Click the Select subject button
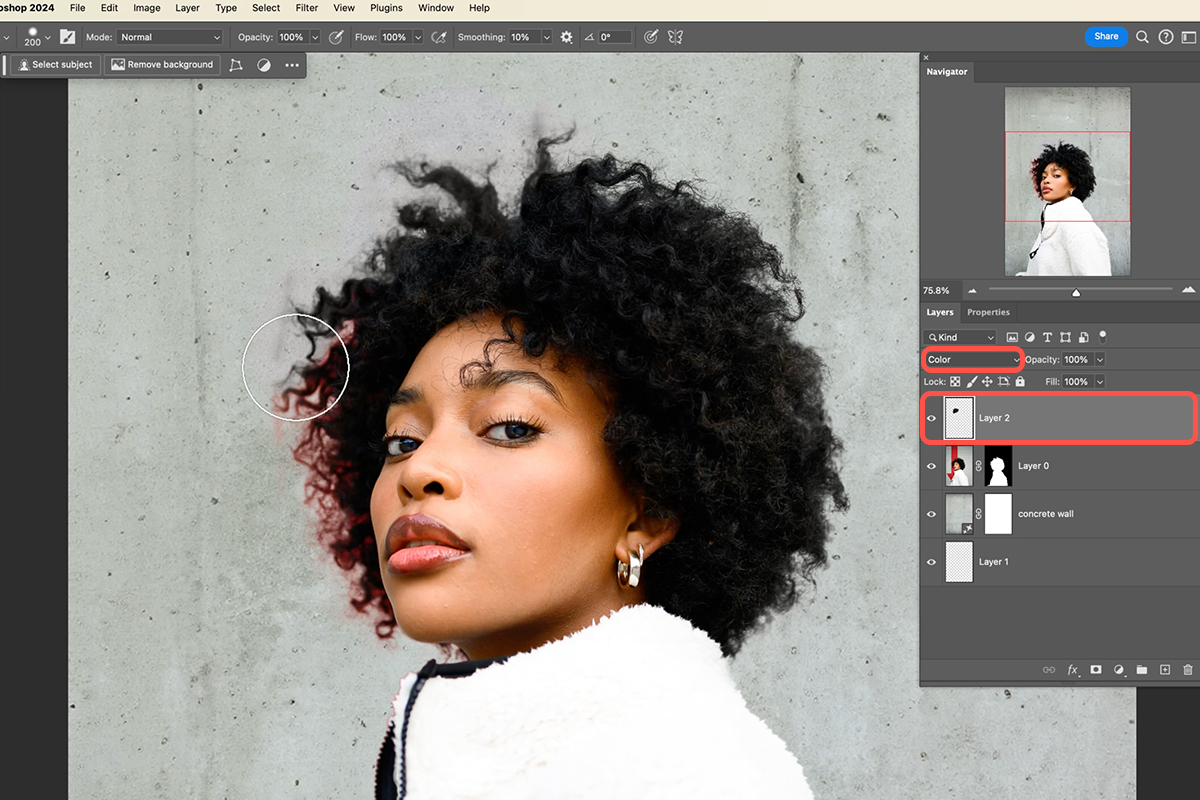The image size is (1200, 800). pyautogui.click(x=53, y=64)
